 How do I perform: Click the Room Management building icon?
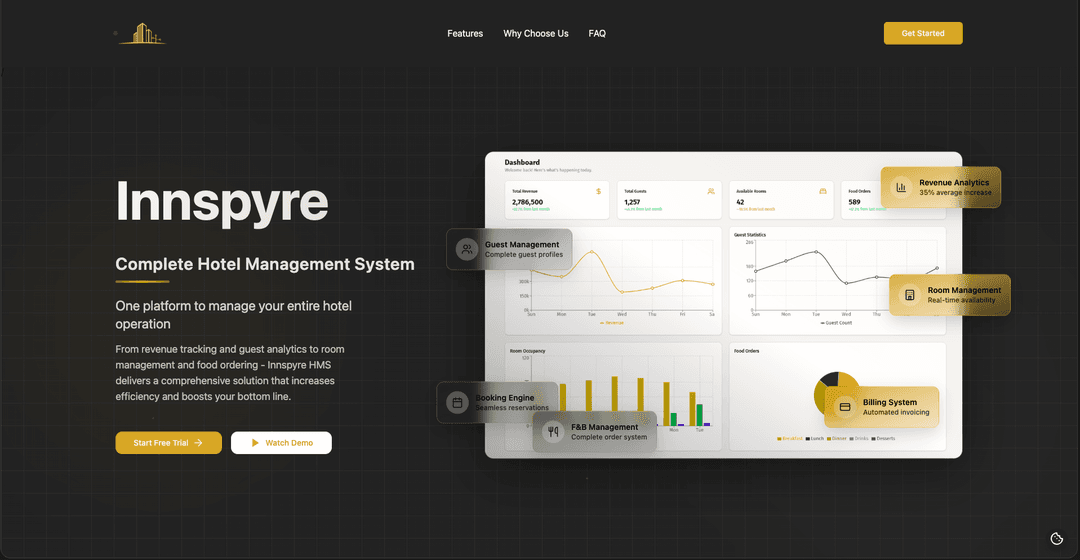909,295
